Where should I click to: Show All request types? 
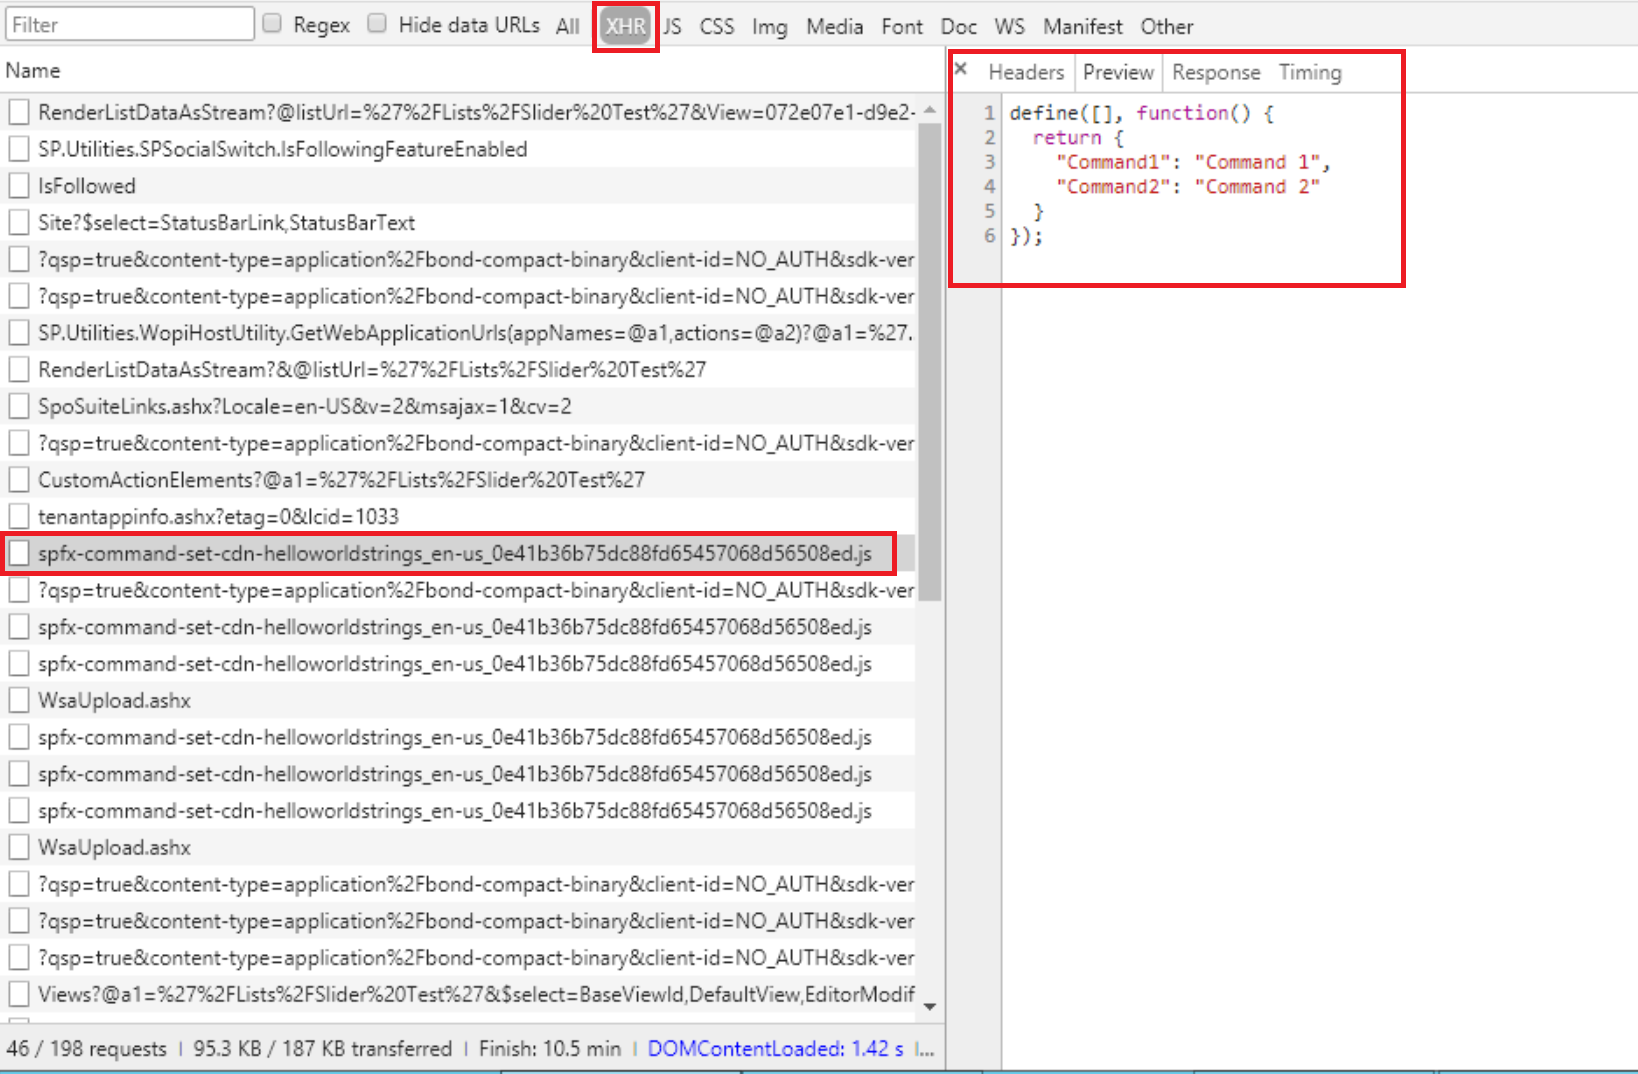(x=567, y=26)
